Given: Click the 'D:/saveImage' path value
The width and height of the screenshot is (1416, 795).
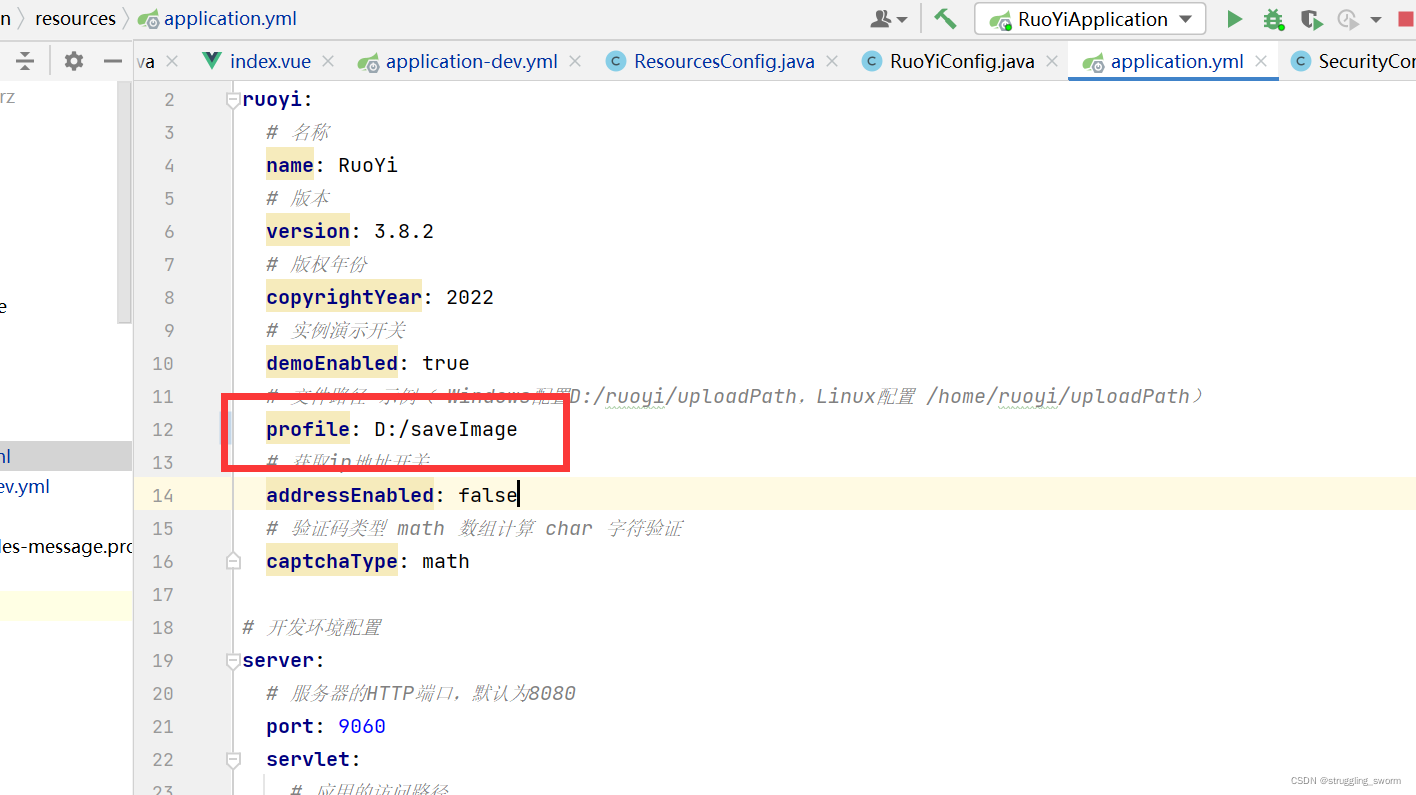Looking at the screenshot, I should tap(446, 429).
